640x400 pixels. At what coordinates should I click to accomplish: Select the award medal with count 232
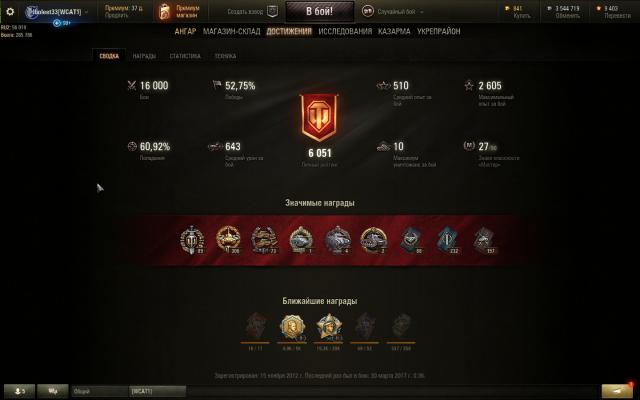click(x=447, y=240)
